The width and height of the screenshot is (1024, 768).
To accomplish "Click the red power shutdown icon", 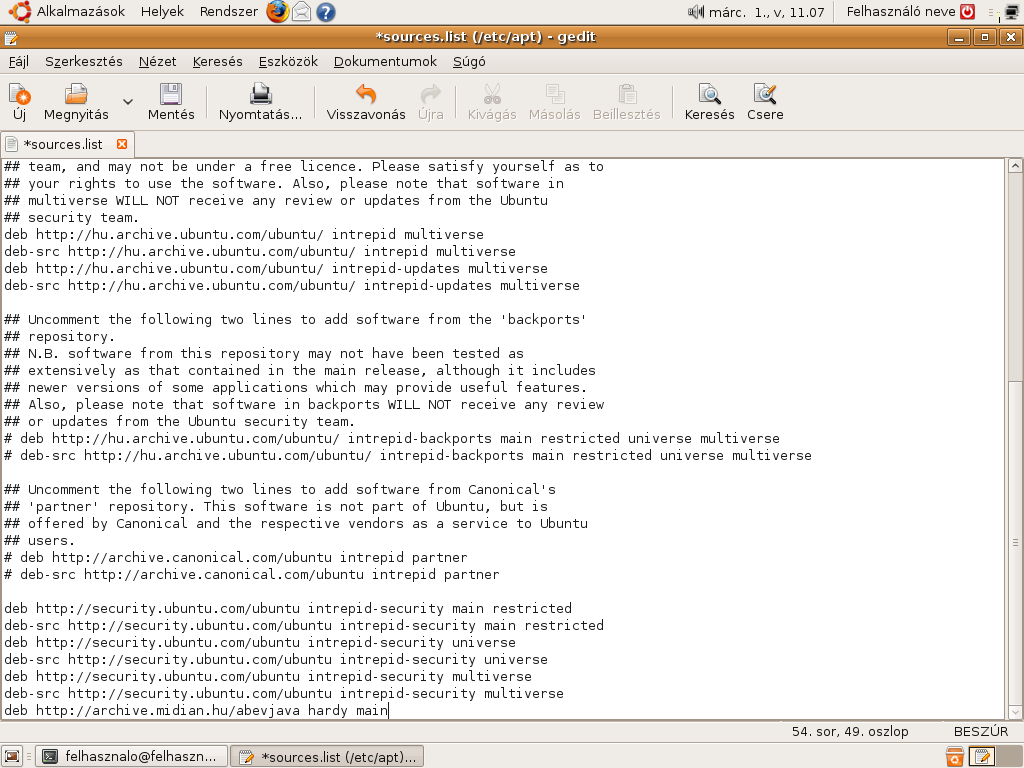I will click(968, 11).
